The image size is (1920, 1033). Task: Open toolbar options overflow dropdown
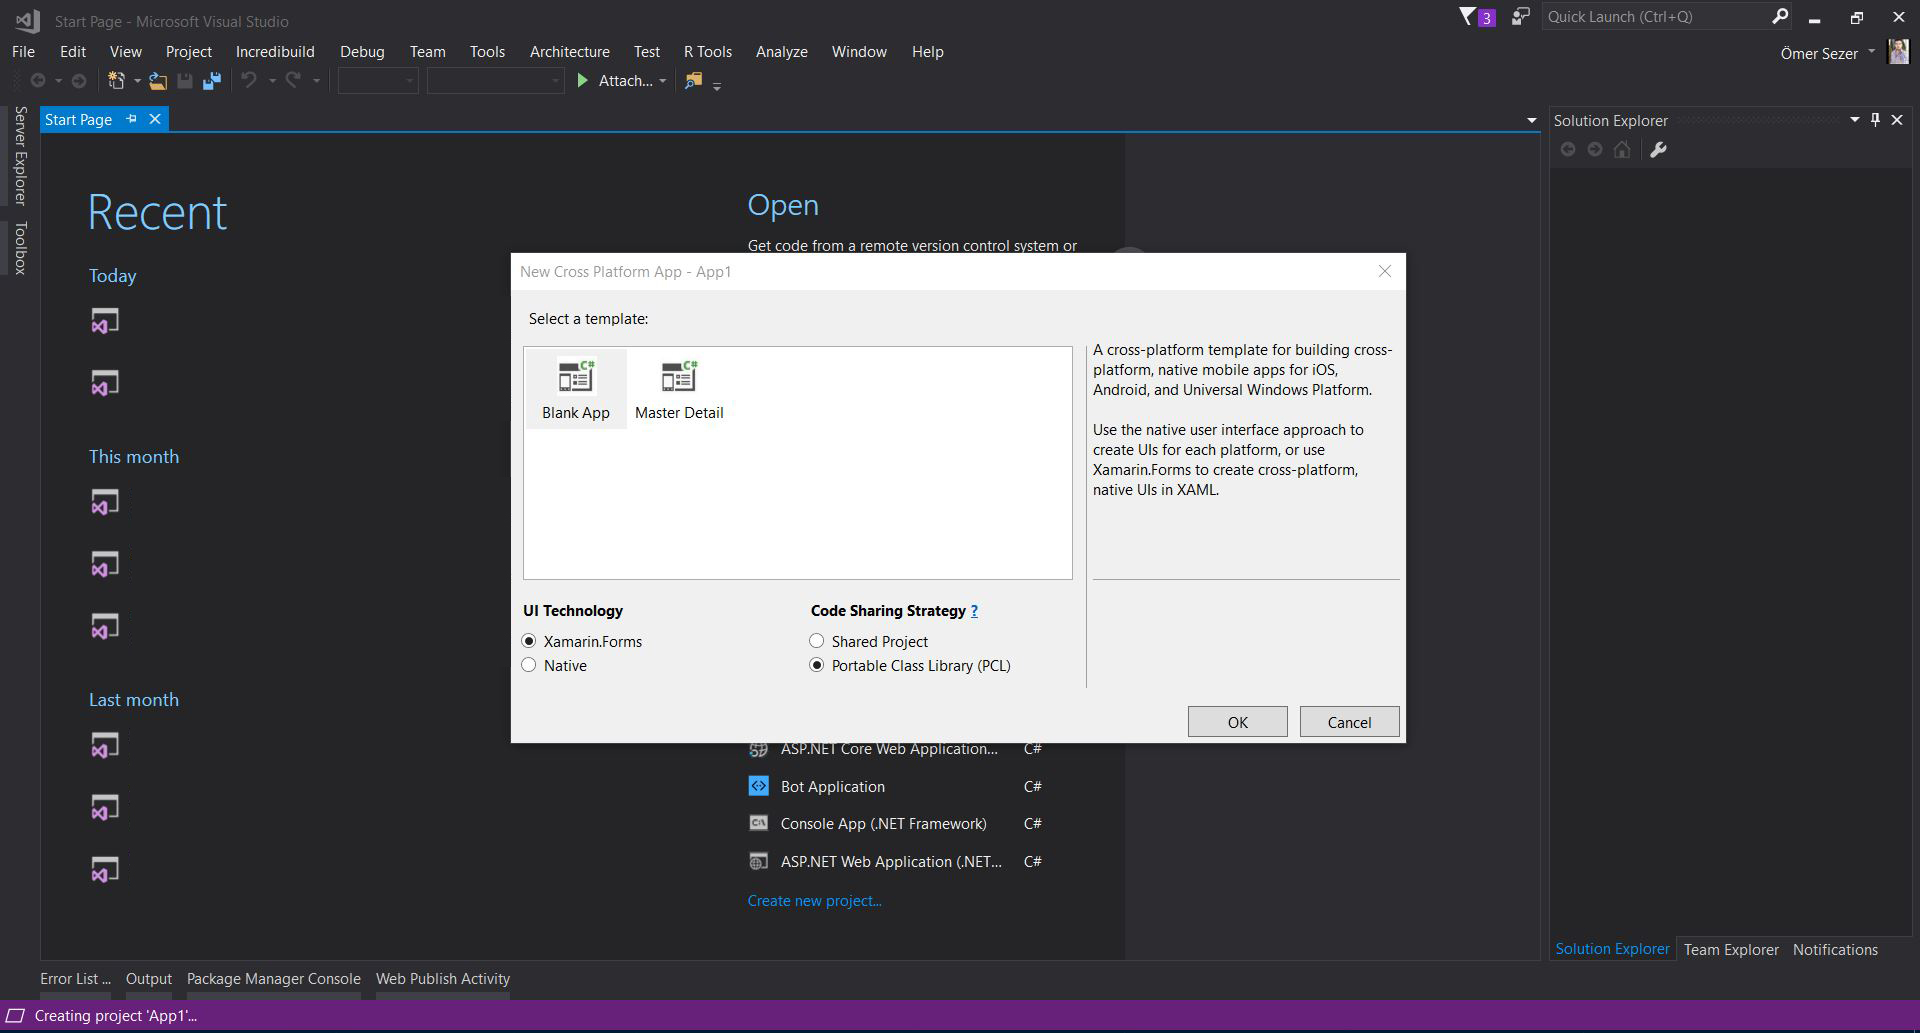(x=717, y=85)
